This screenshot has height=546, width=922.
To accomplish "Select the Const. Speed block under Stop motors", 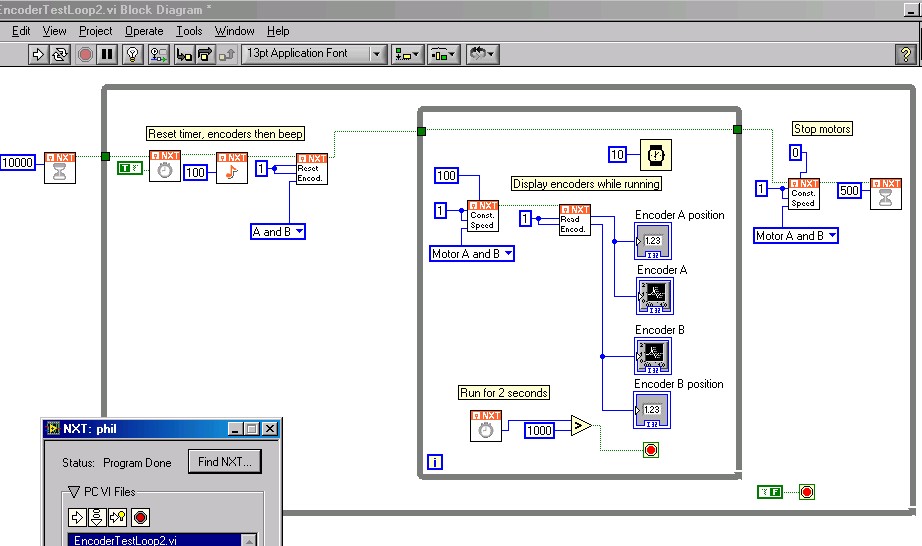I will point(804,194).
